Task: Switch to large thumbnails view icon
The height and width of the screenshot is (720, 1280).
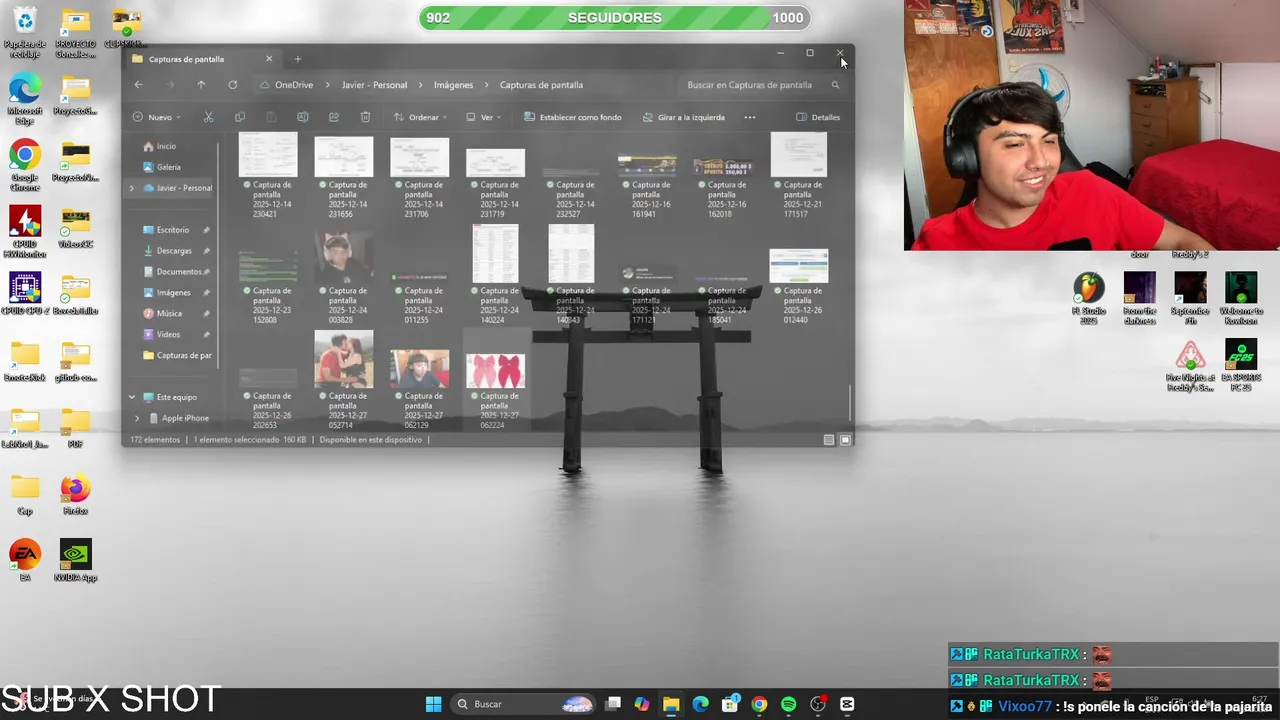Action: point(845,440)
